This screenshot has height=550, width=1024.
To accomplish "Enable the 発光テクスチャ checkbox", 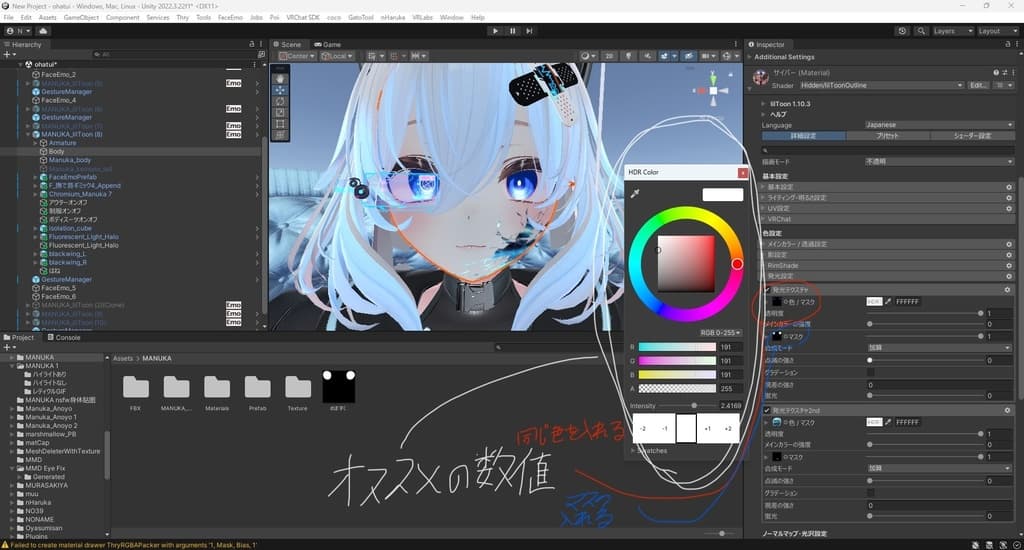I will (x=767, y=289).
